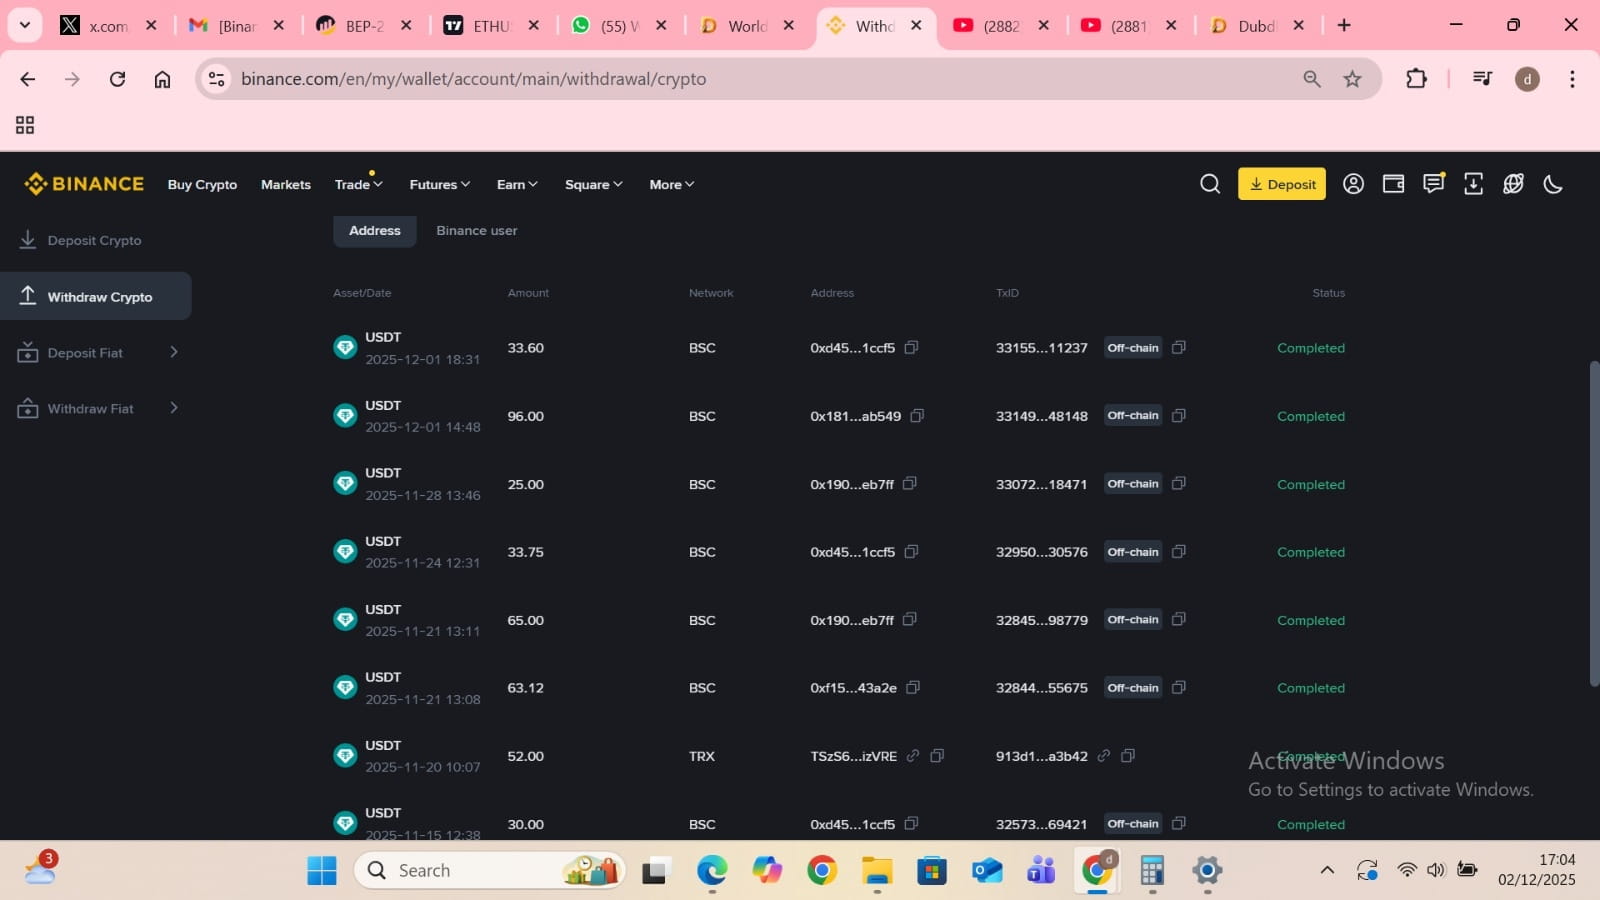Expand the Earn menu
Screen dimensions: 1600x900
click(x=517, y=184)
